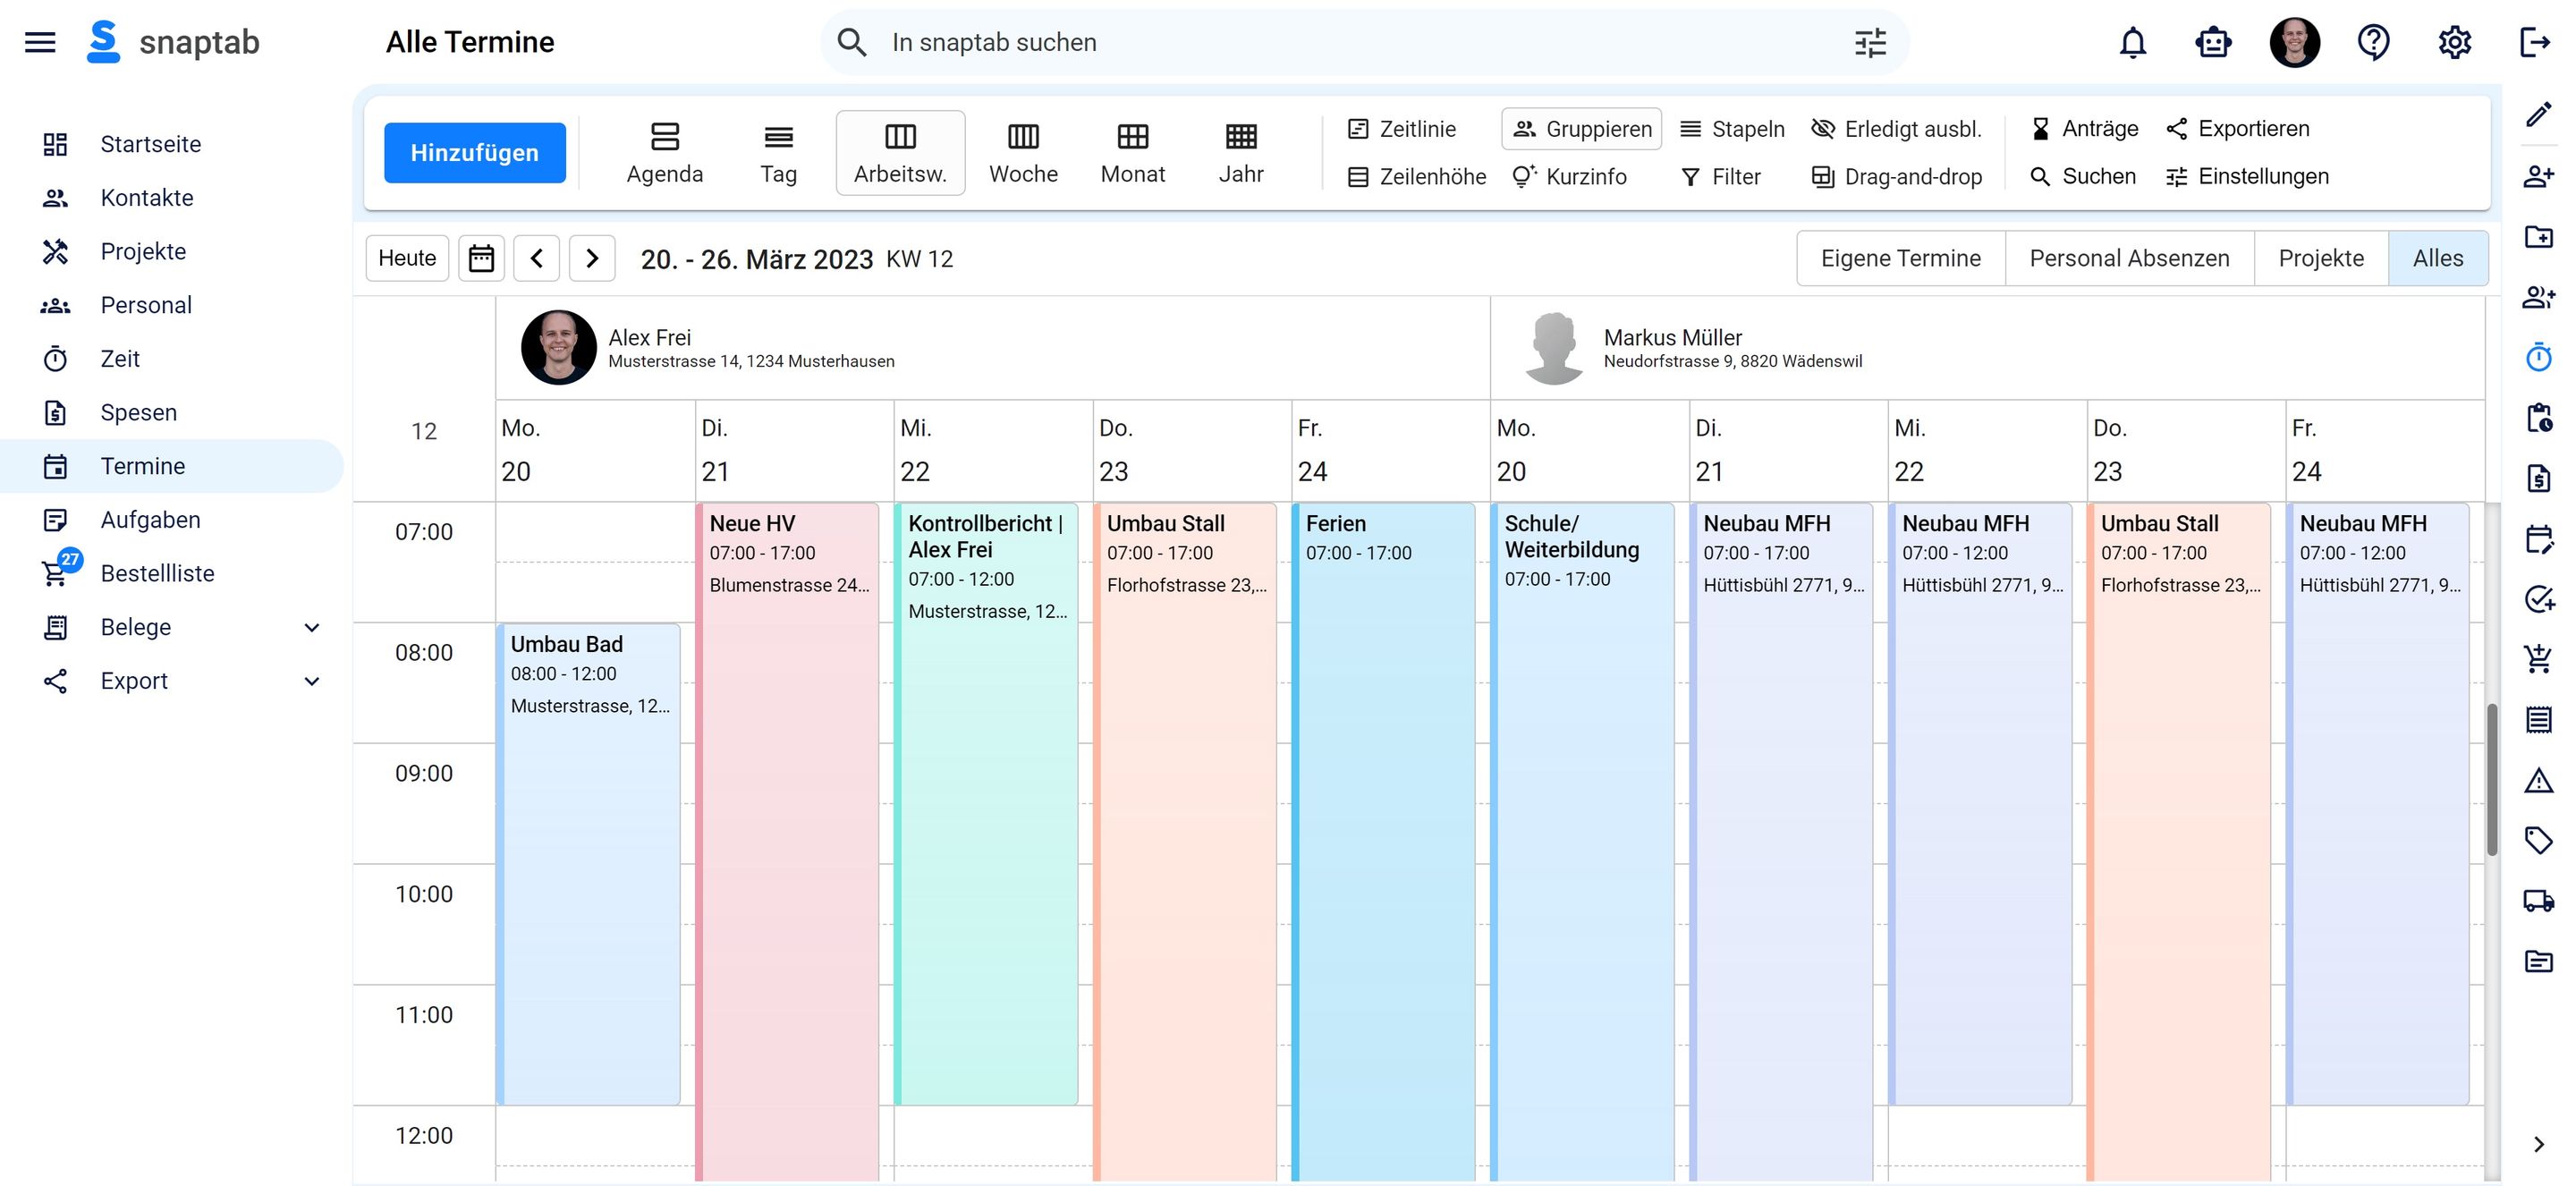Expand the Belege submenu chevron
Viewport: 2576px width, 1186px height.
(x=311, y=627)
